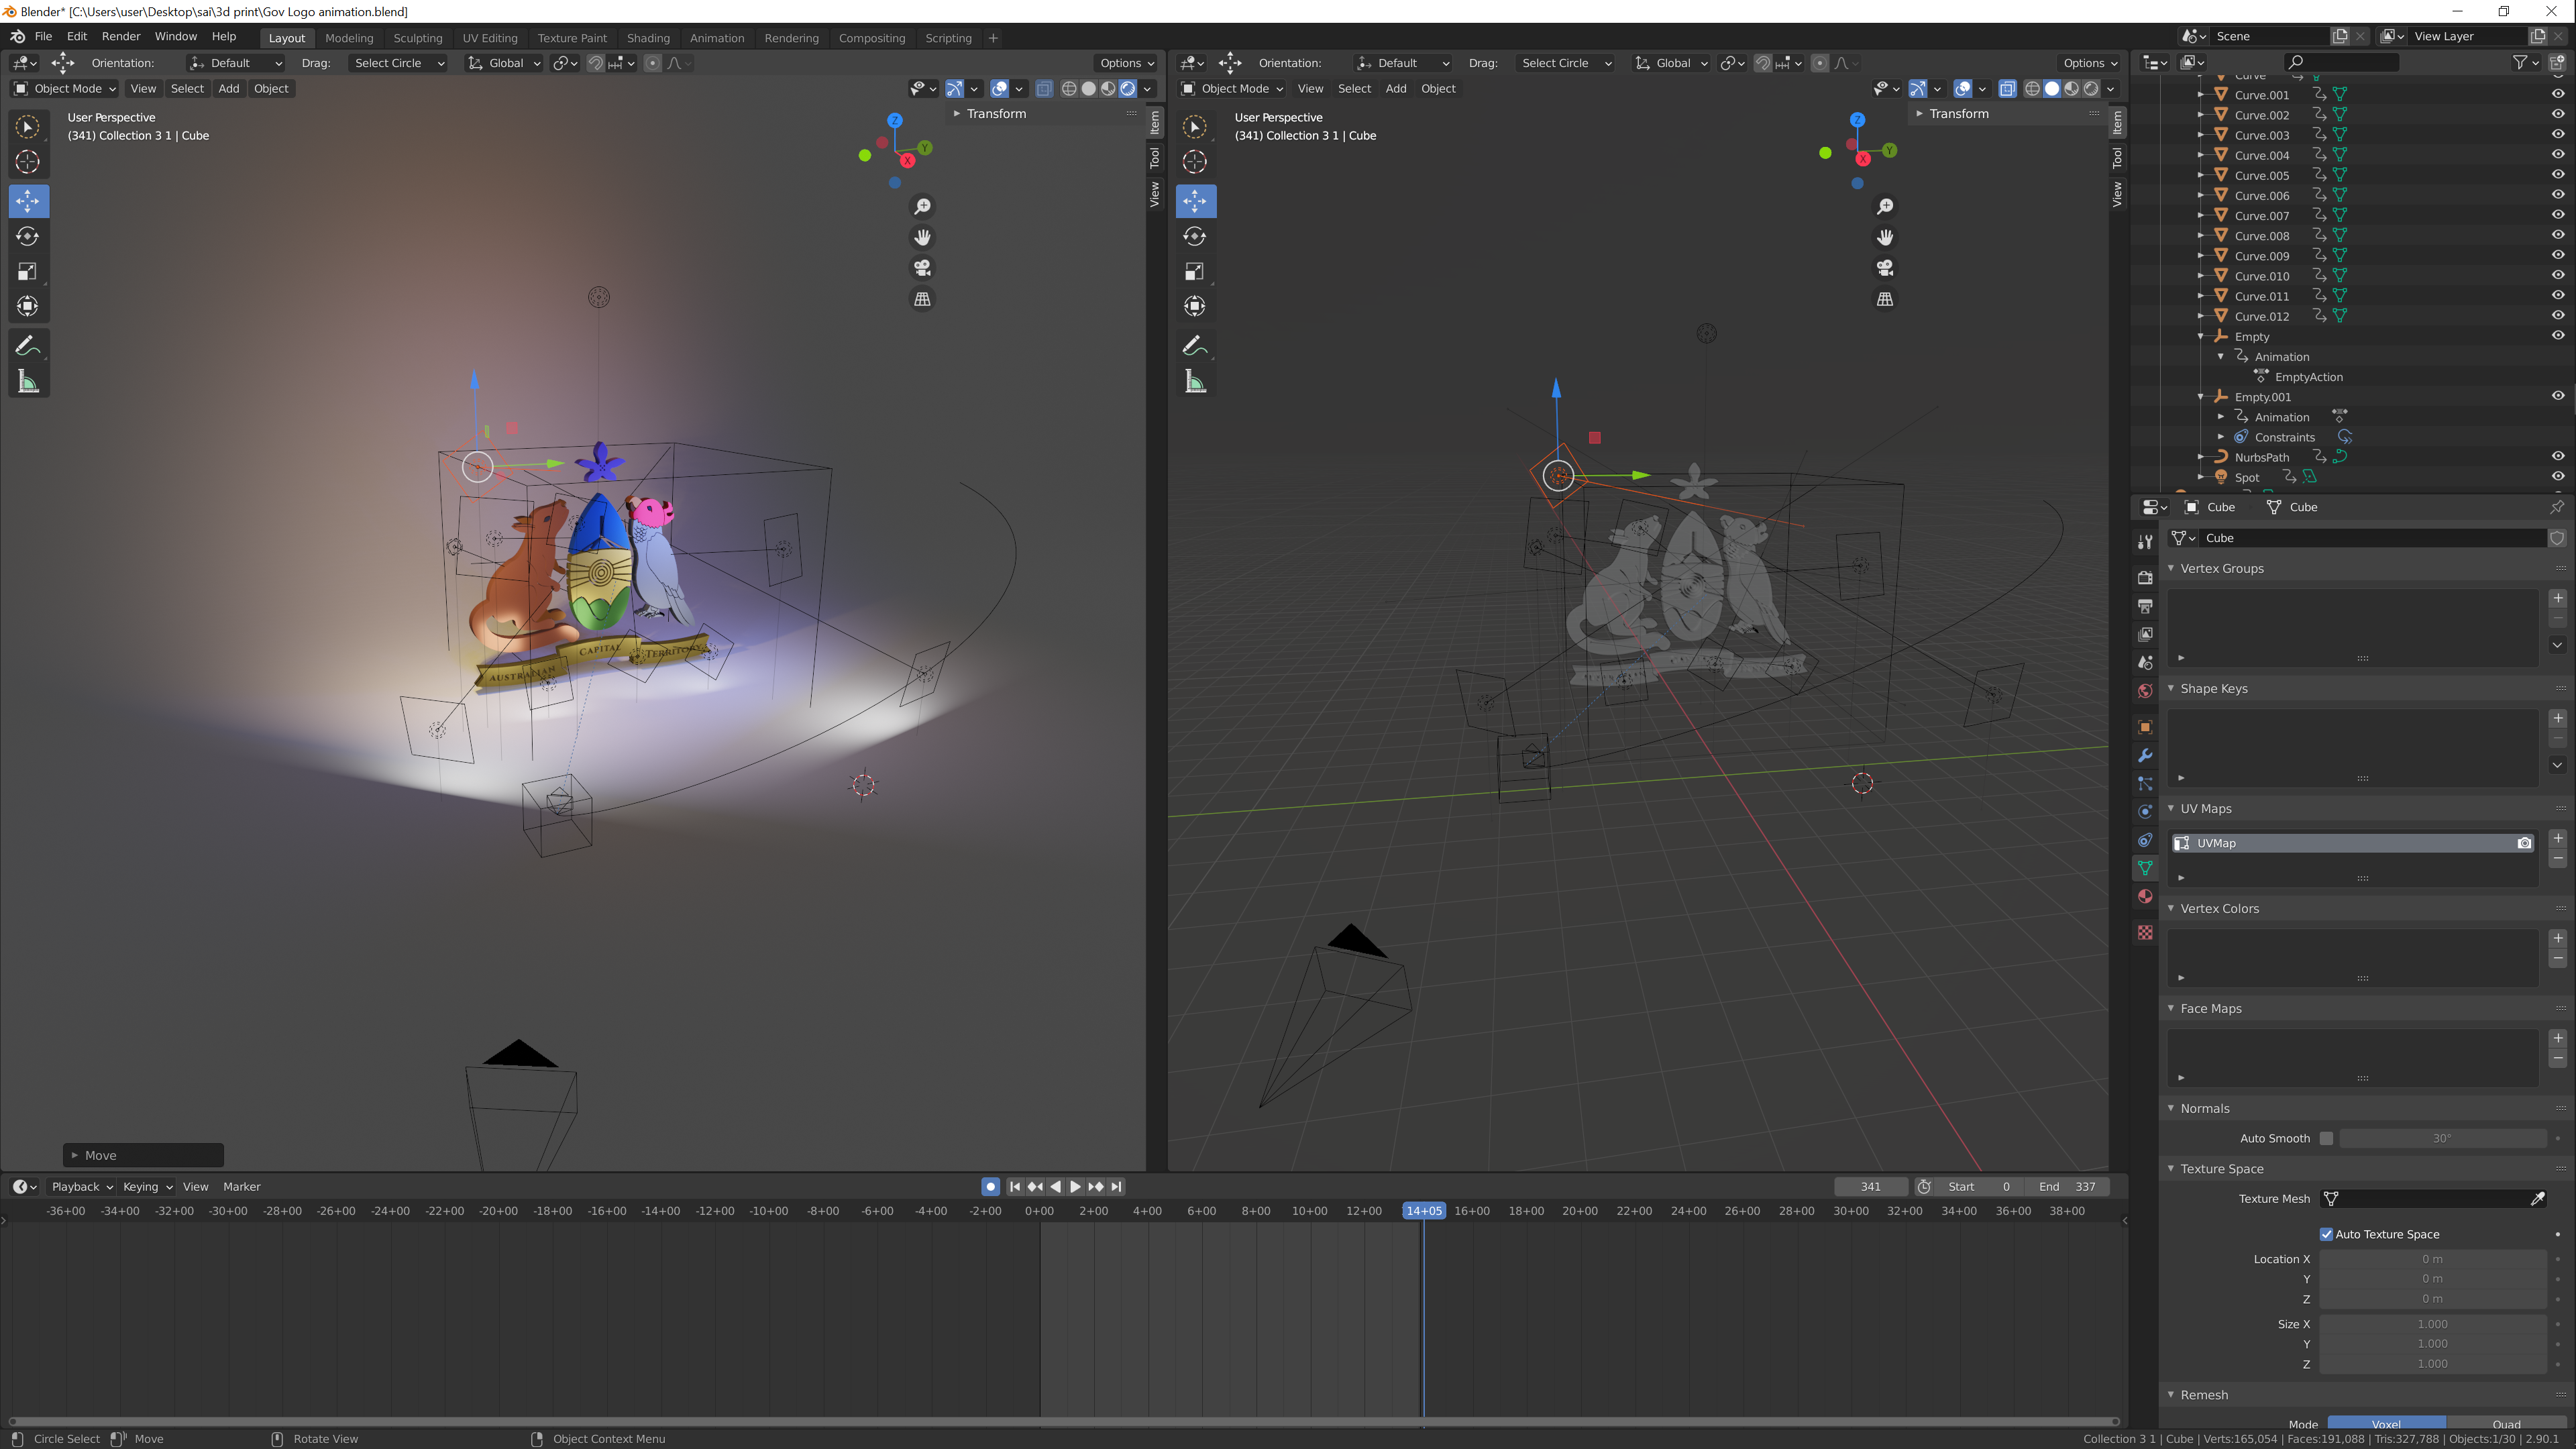Open the World properties tab
Screen dimensions: 2576x1449
(x=2145, y=690)
